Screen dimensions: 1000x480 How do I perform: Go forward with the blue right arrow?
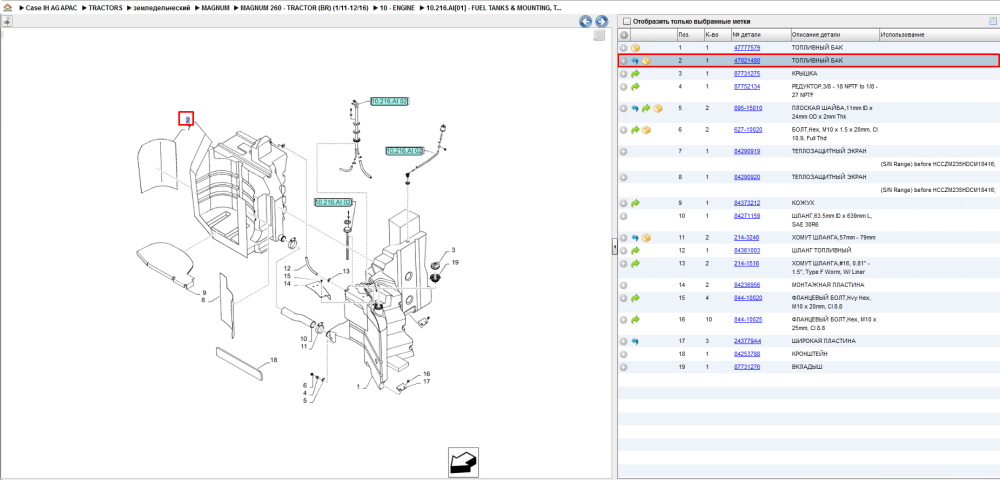point(600,22)
